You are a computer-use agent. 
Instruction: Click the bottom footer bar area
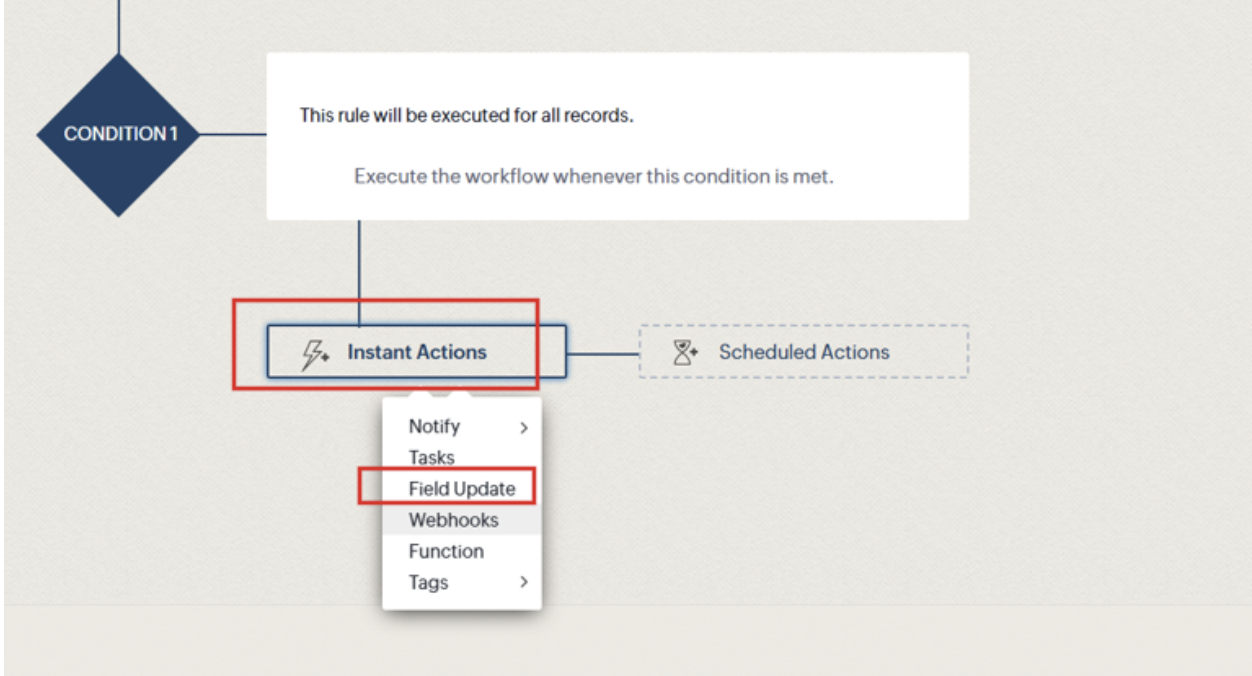(626, 640)
